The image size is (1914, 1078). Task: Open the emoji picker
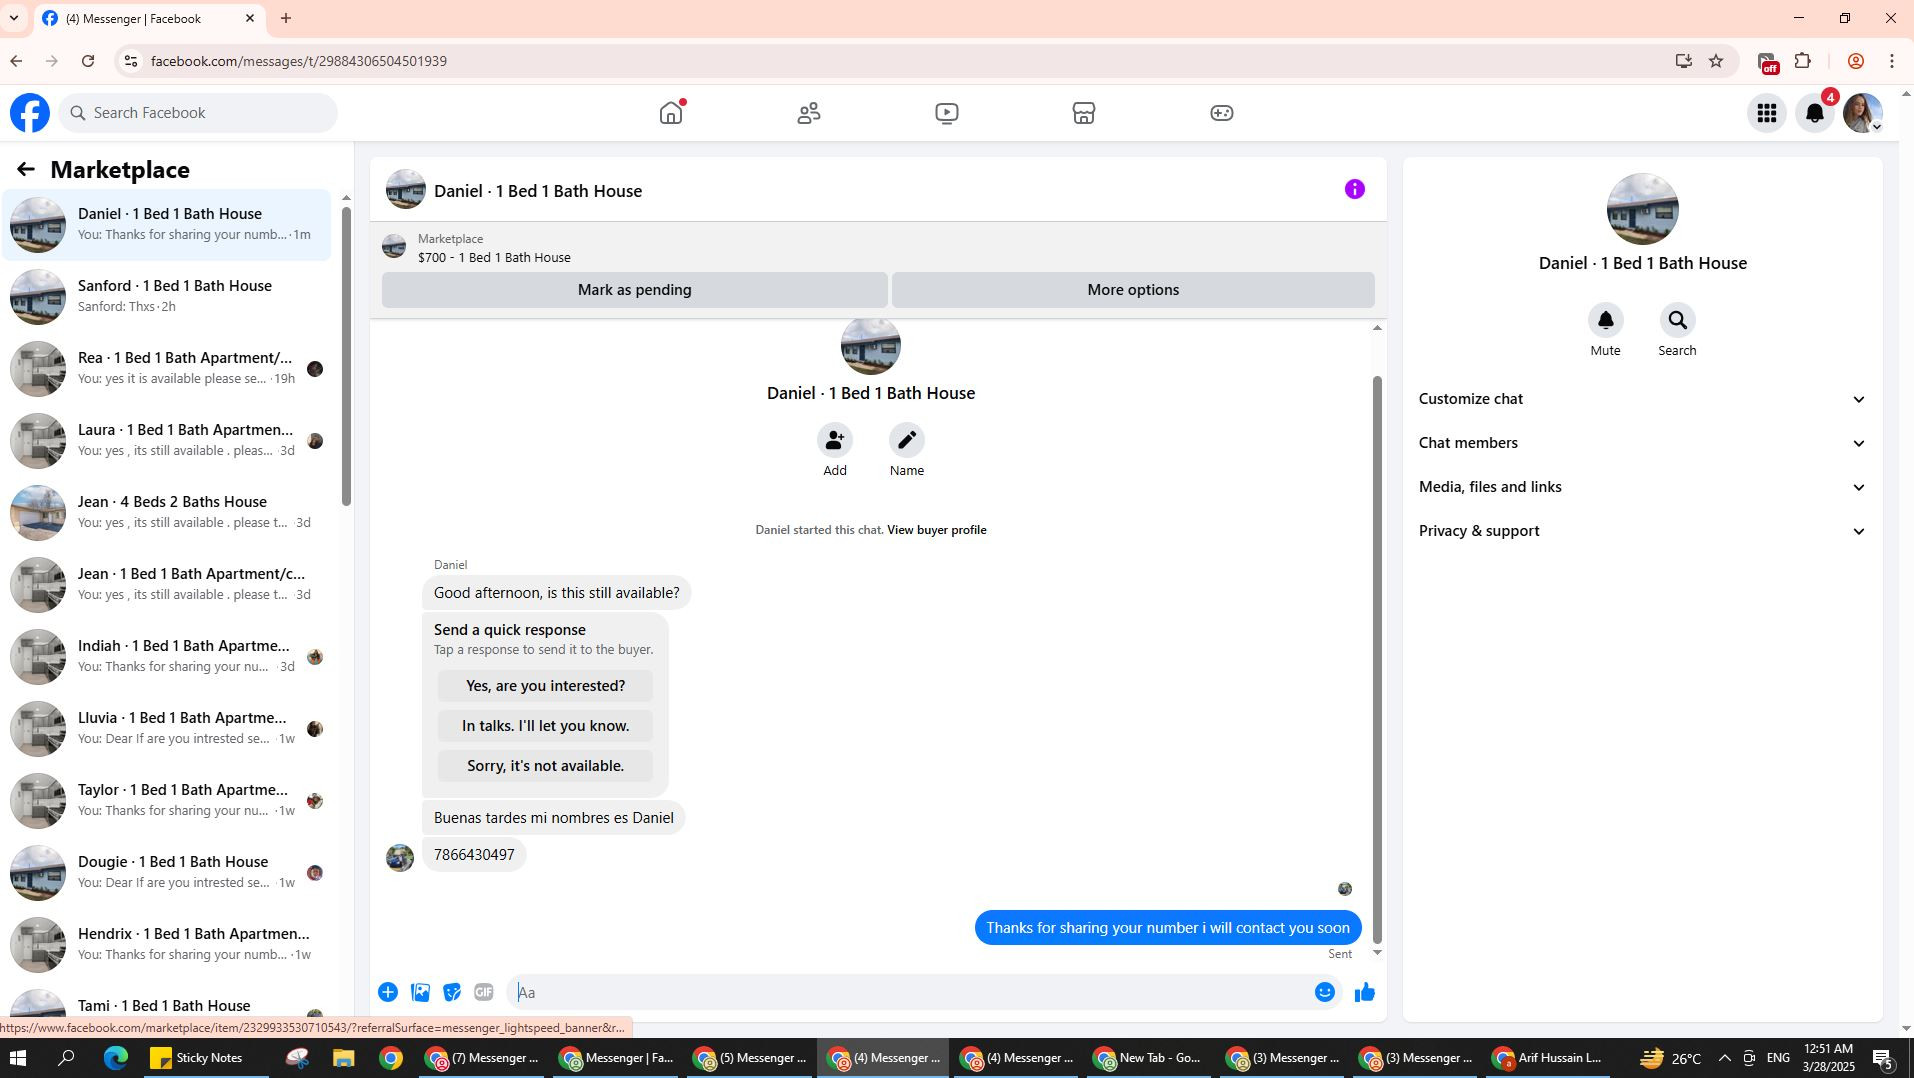1325,992
